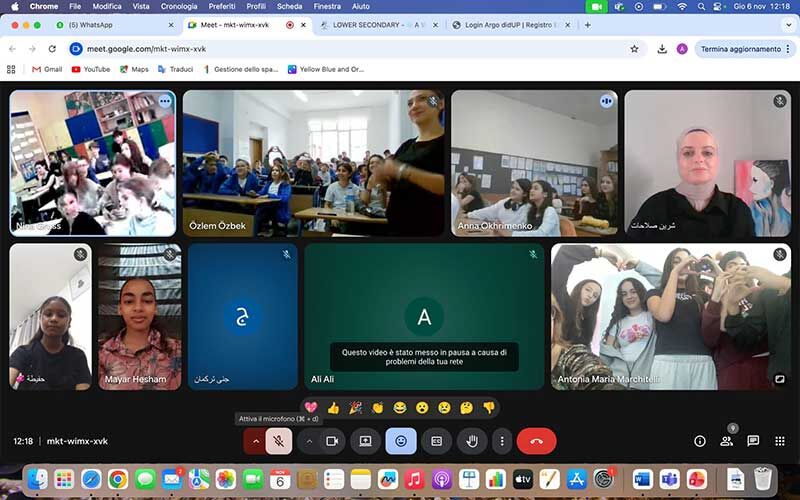800x500 pixels.
Task: Open the Maps bookmark
Action: click(134, 69)
